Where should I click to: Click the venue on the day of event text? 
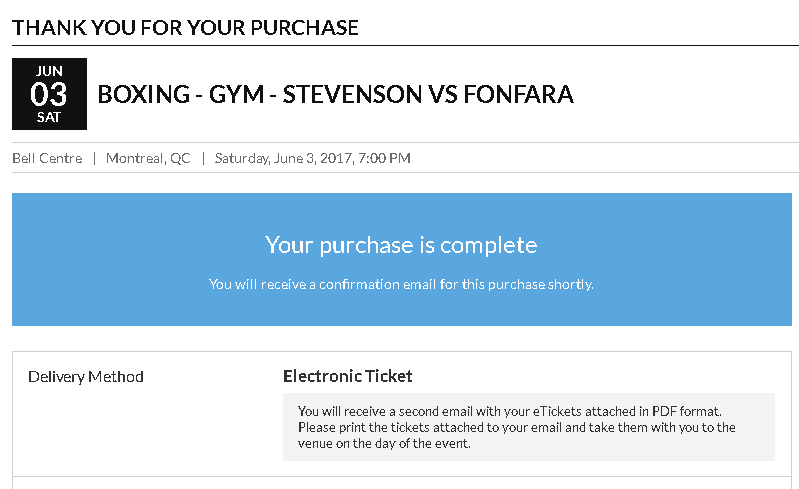[384, 443]
